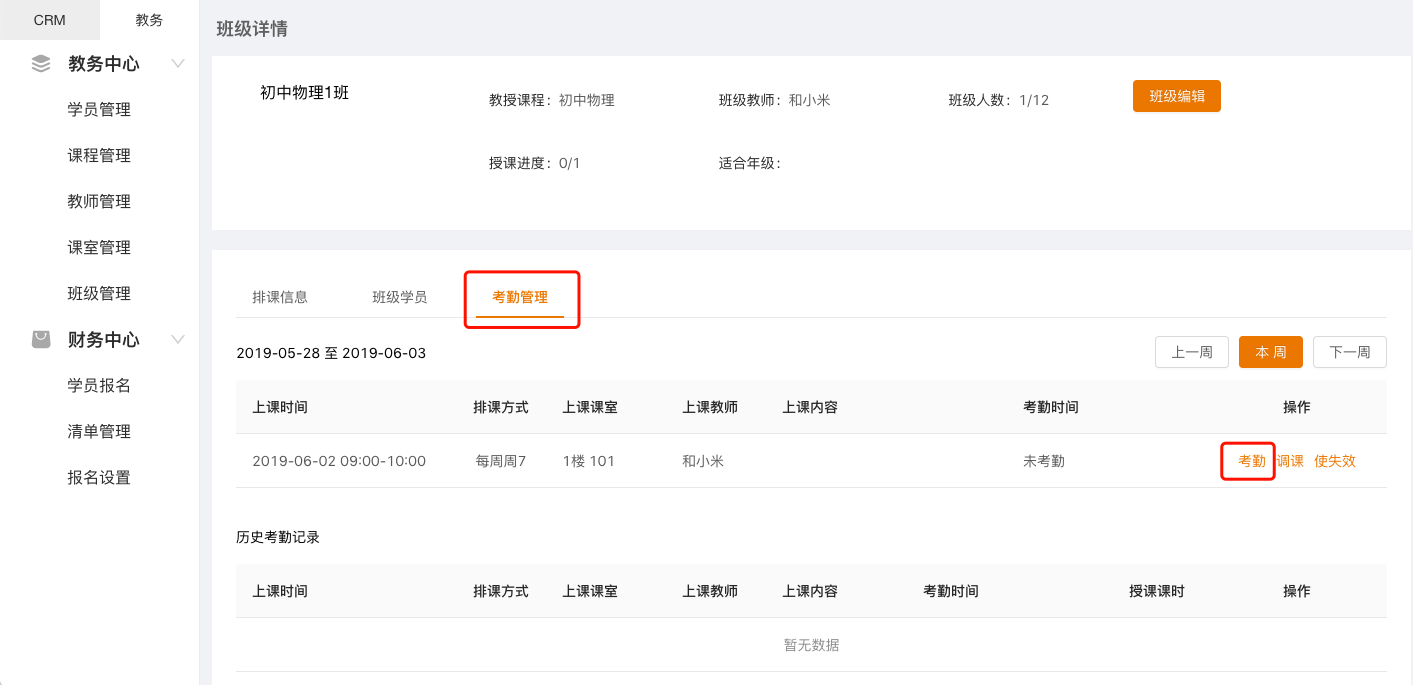1413x685 pixels.
Task: Click 考勤 link in the class row
Action: point(1251,461)
